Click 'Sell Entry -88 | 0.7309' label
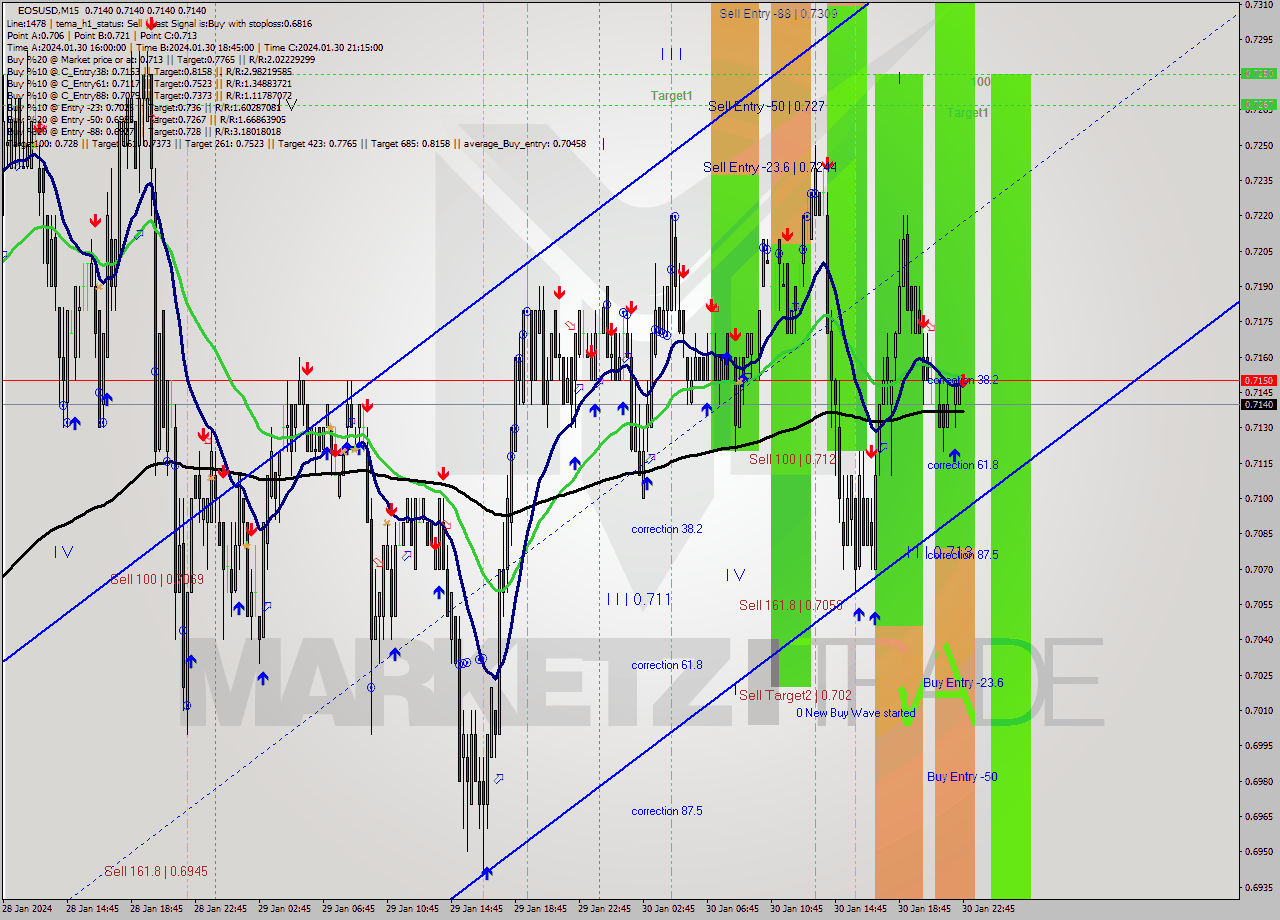Image resolution: width=1280 pixels, height=920 pixels. point(779,13)
